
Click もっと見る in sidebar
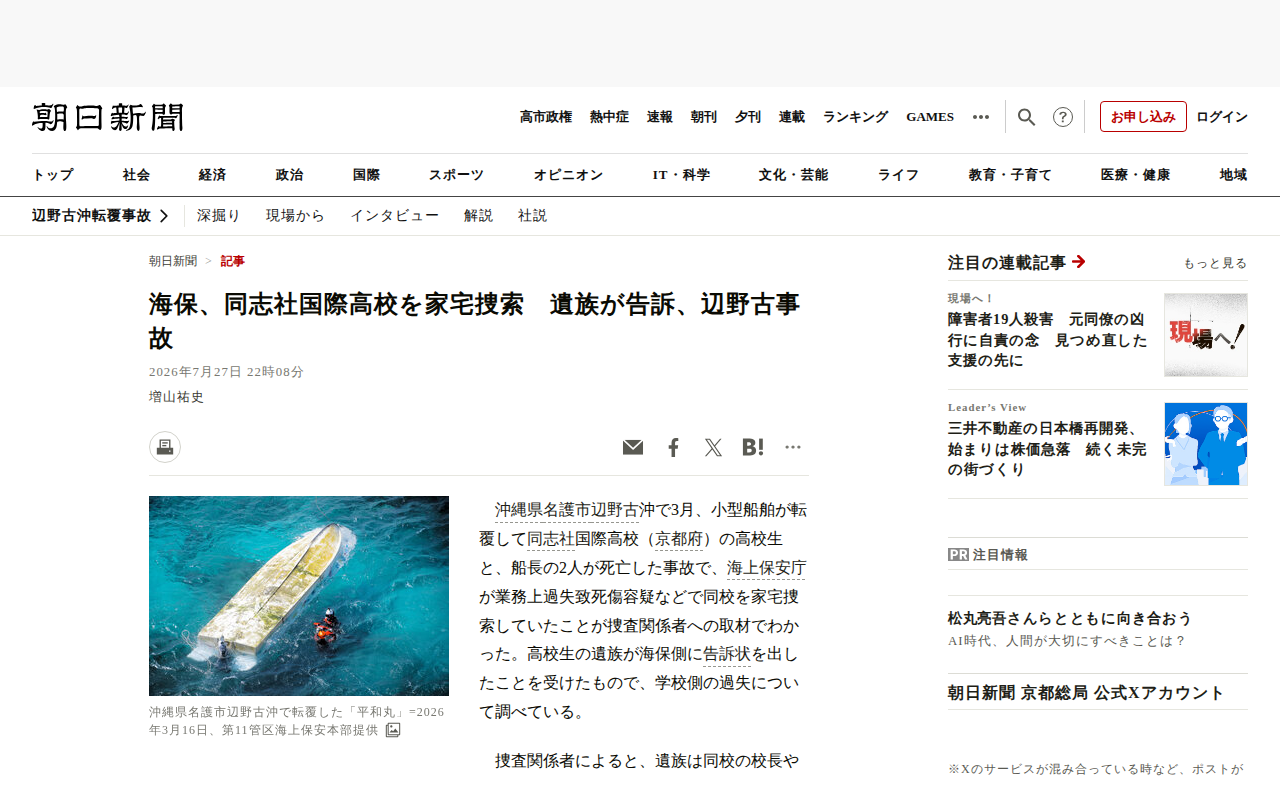pos(1215,263)
